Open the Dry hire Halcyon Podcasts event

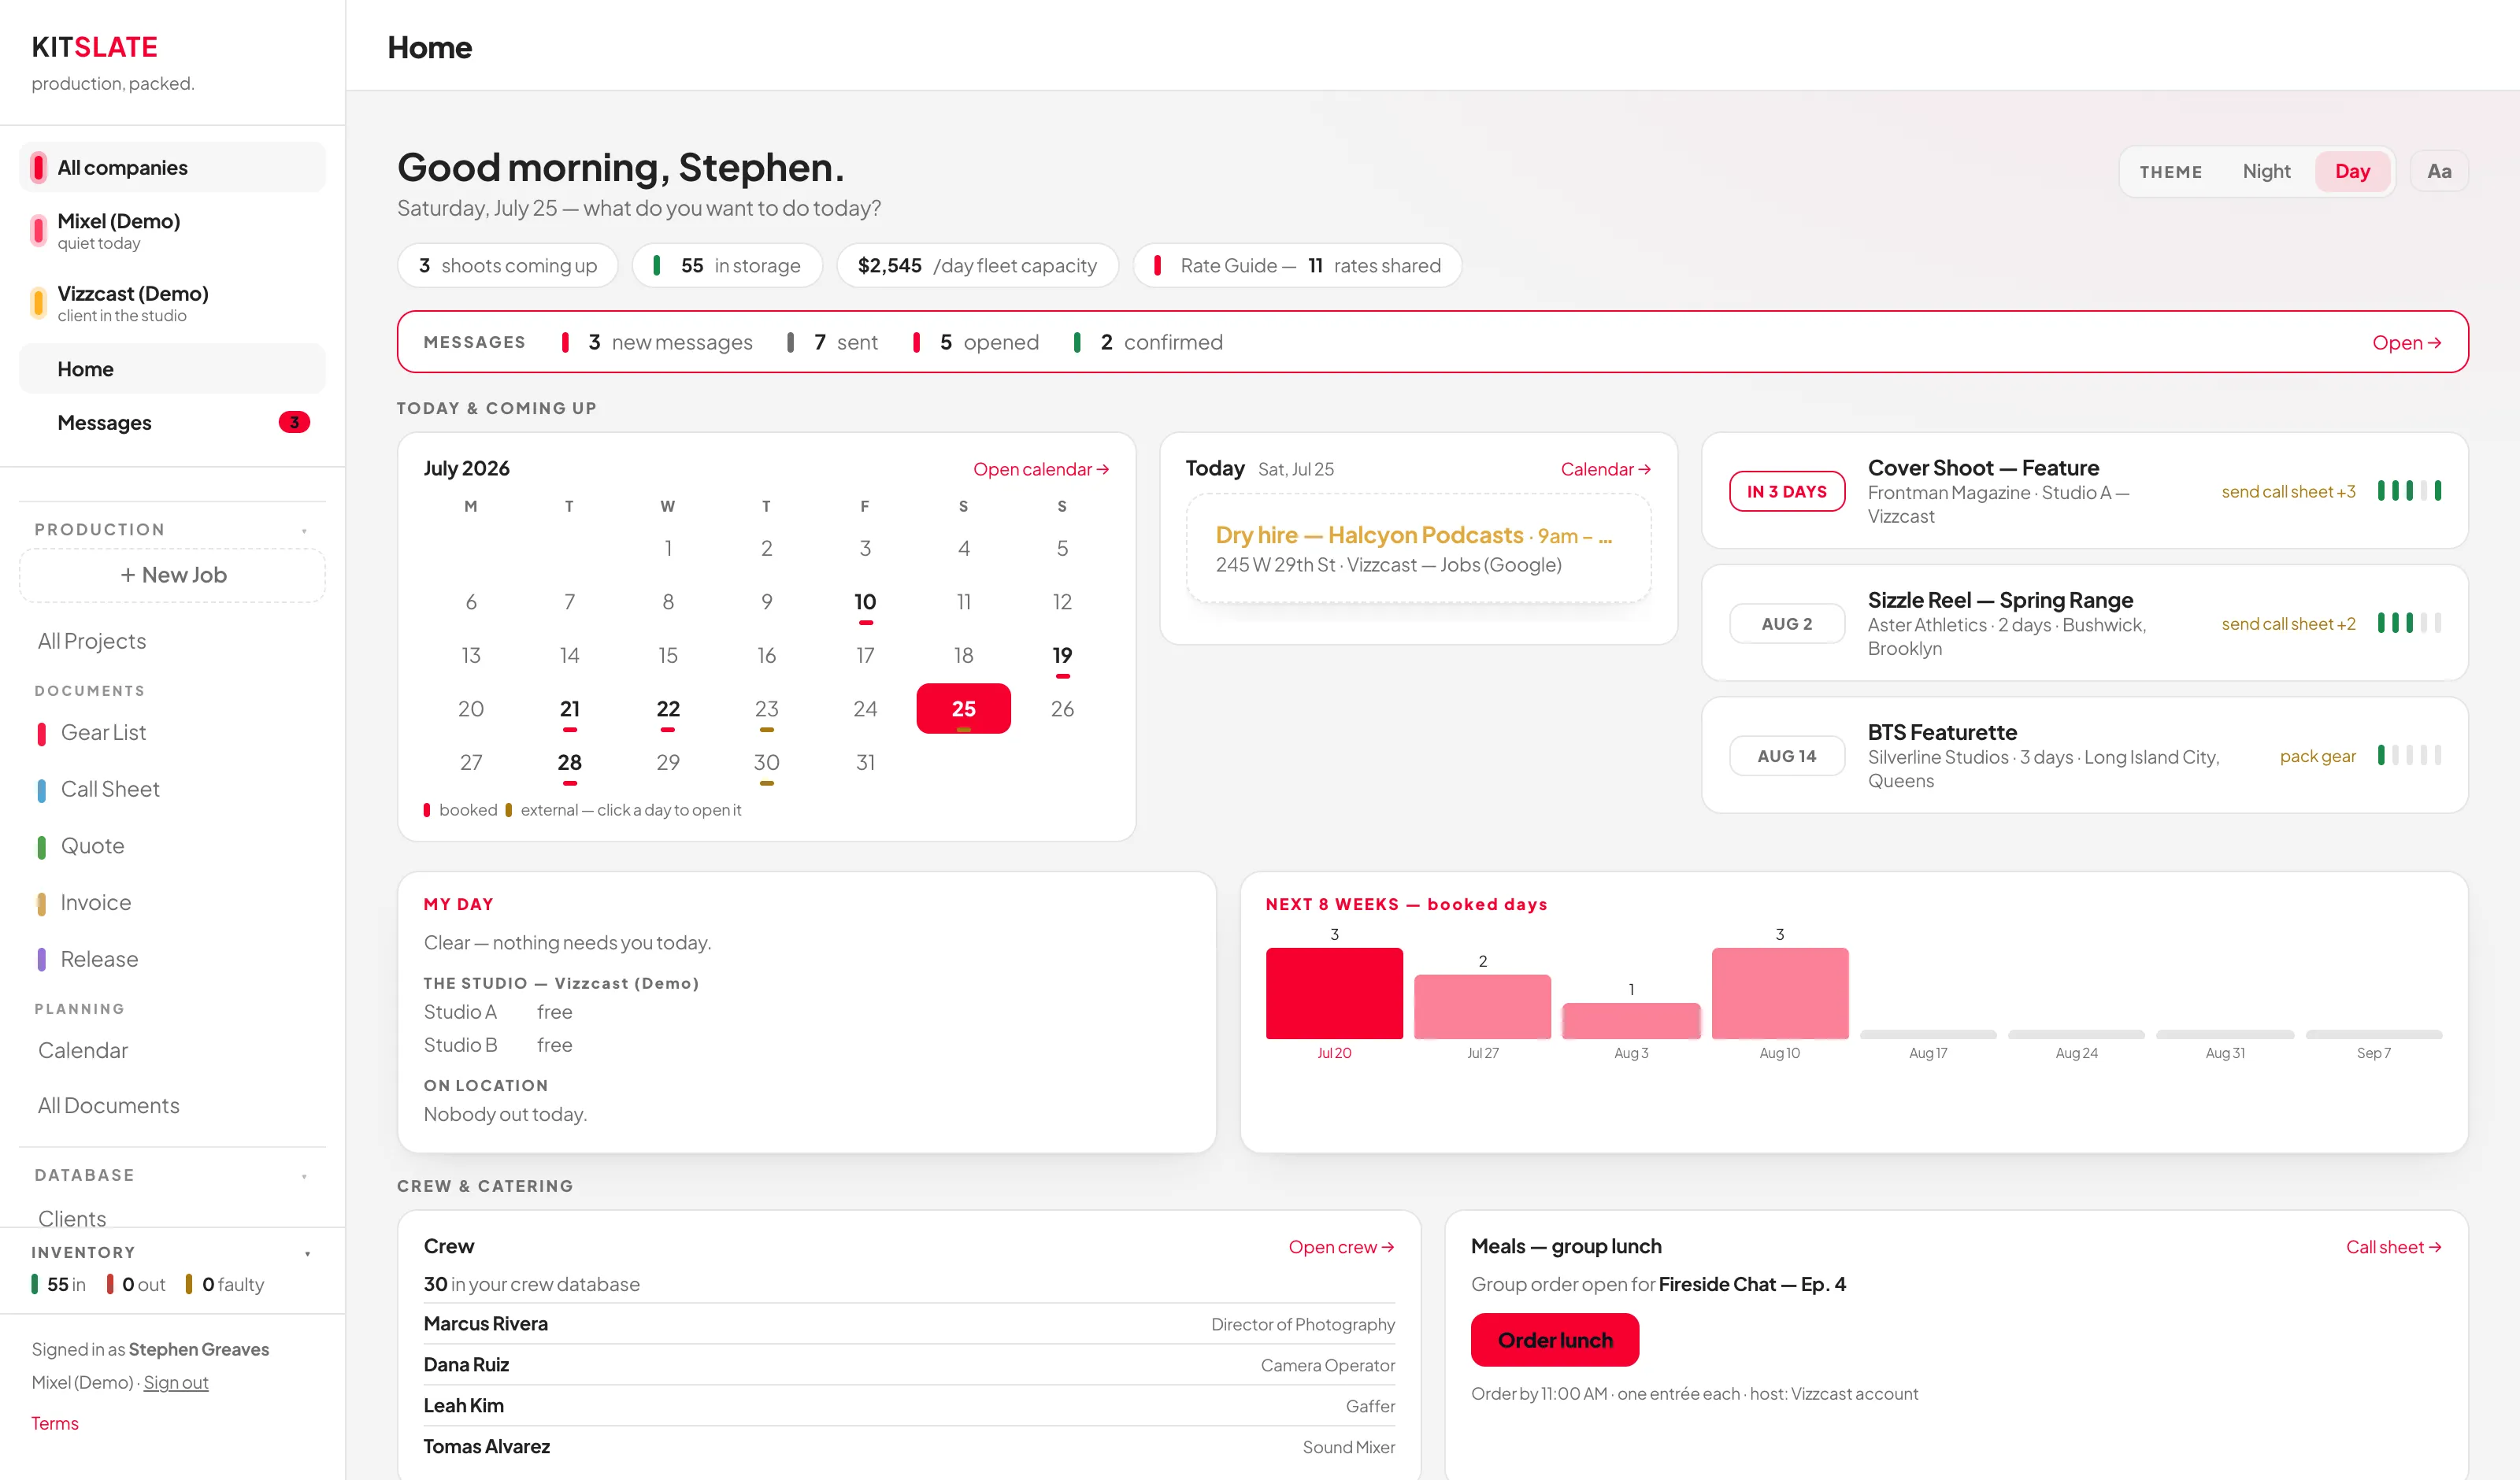pyautogui.click(x=1418, y=548)
